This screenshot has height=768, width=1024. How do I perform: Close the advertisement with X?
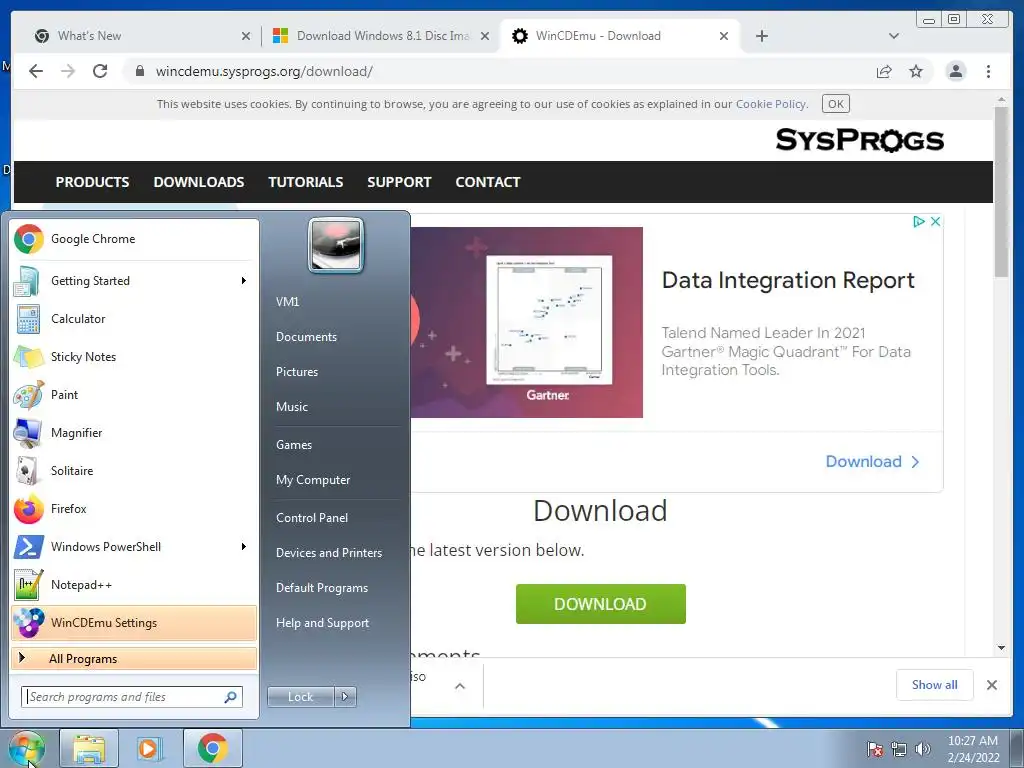[x=935, y=221]
